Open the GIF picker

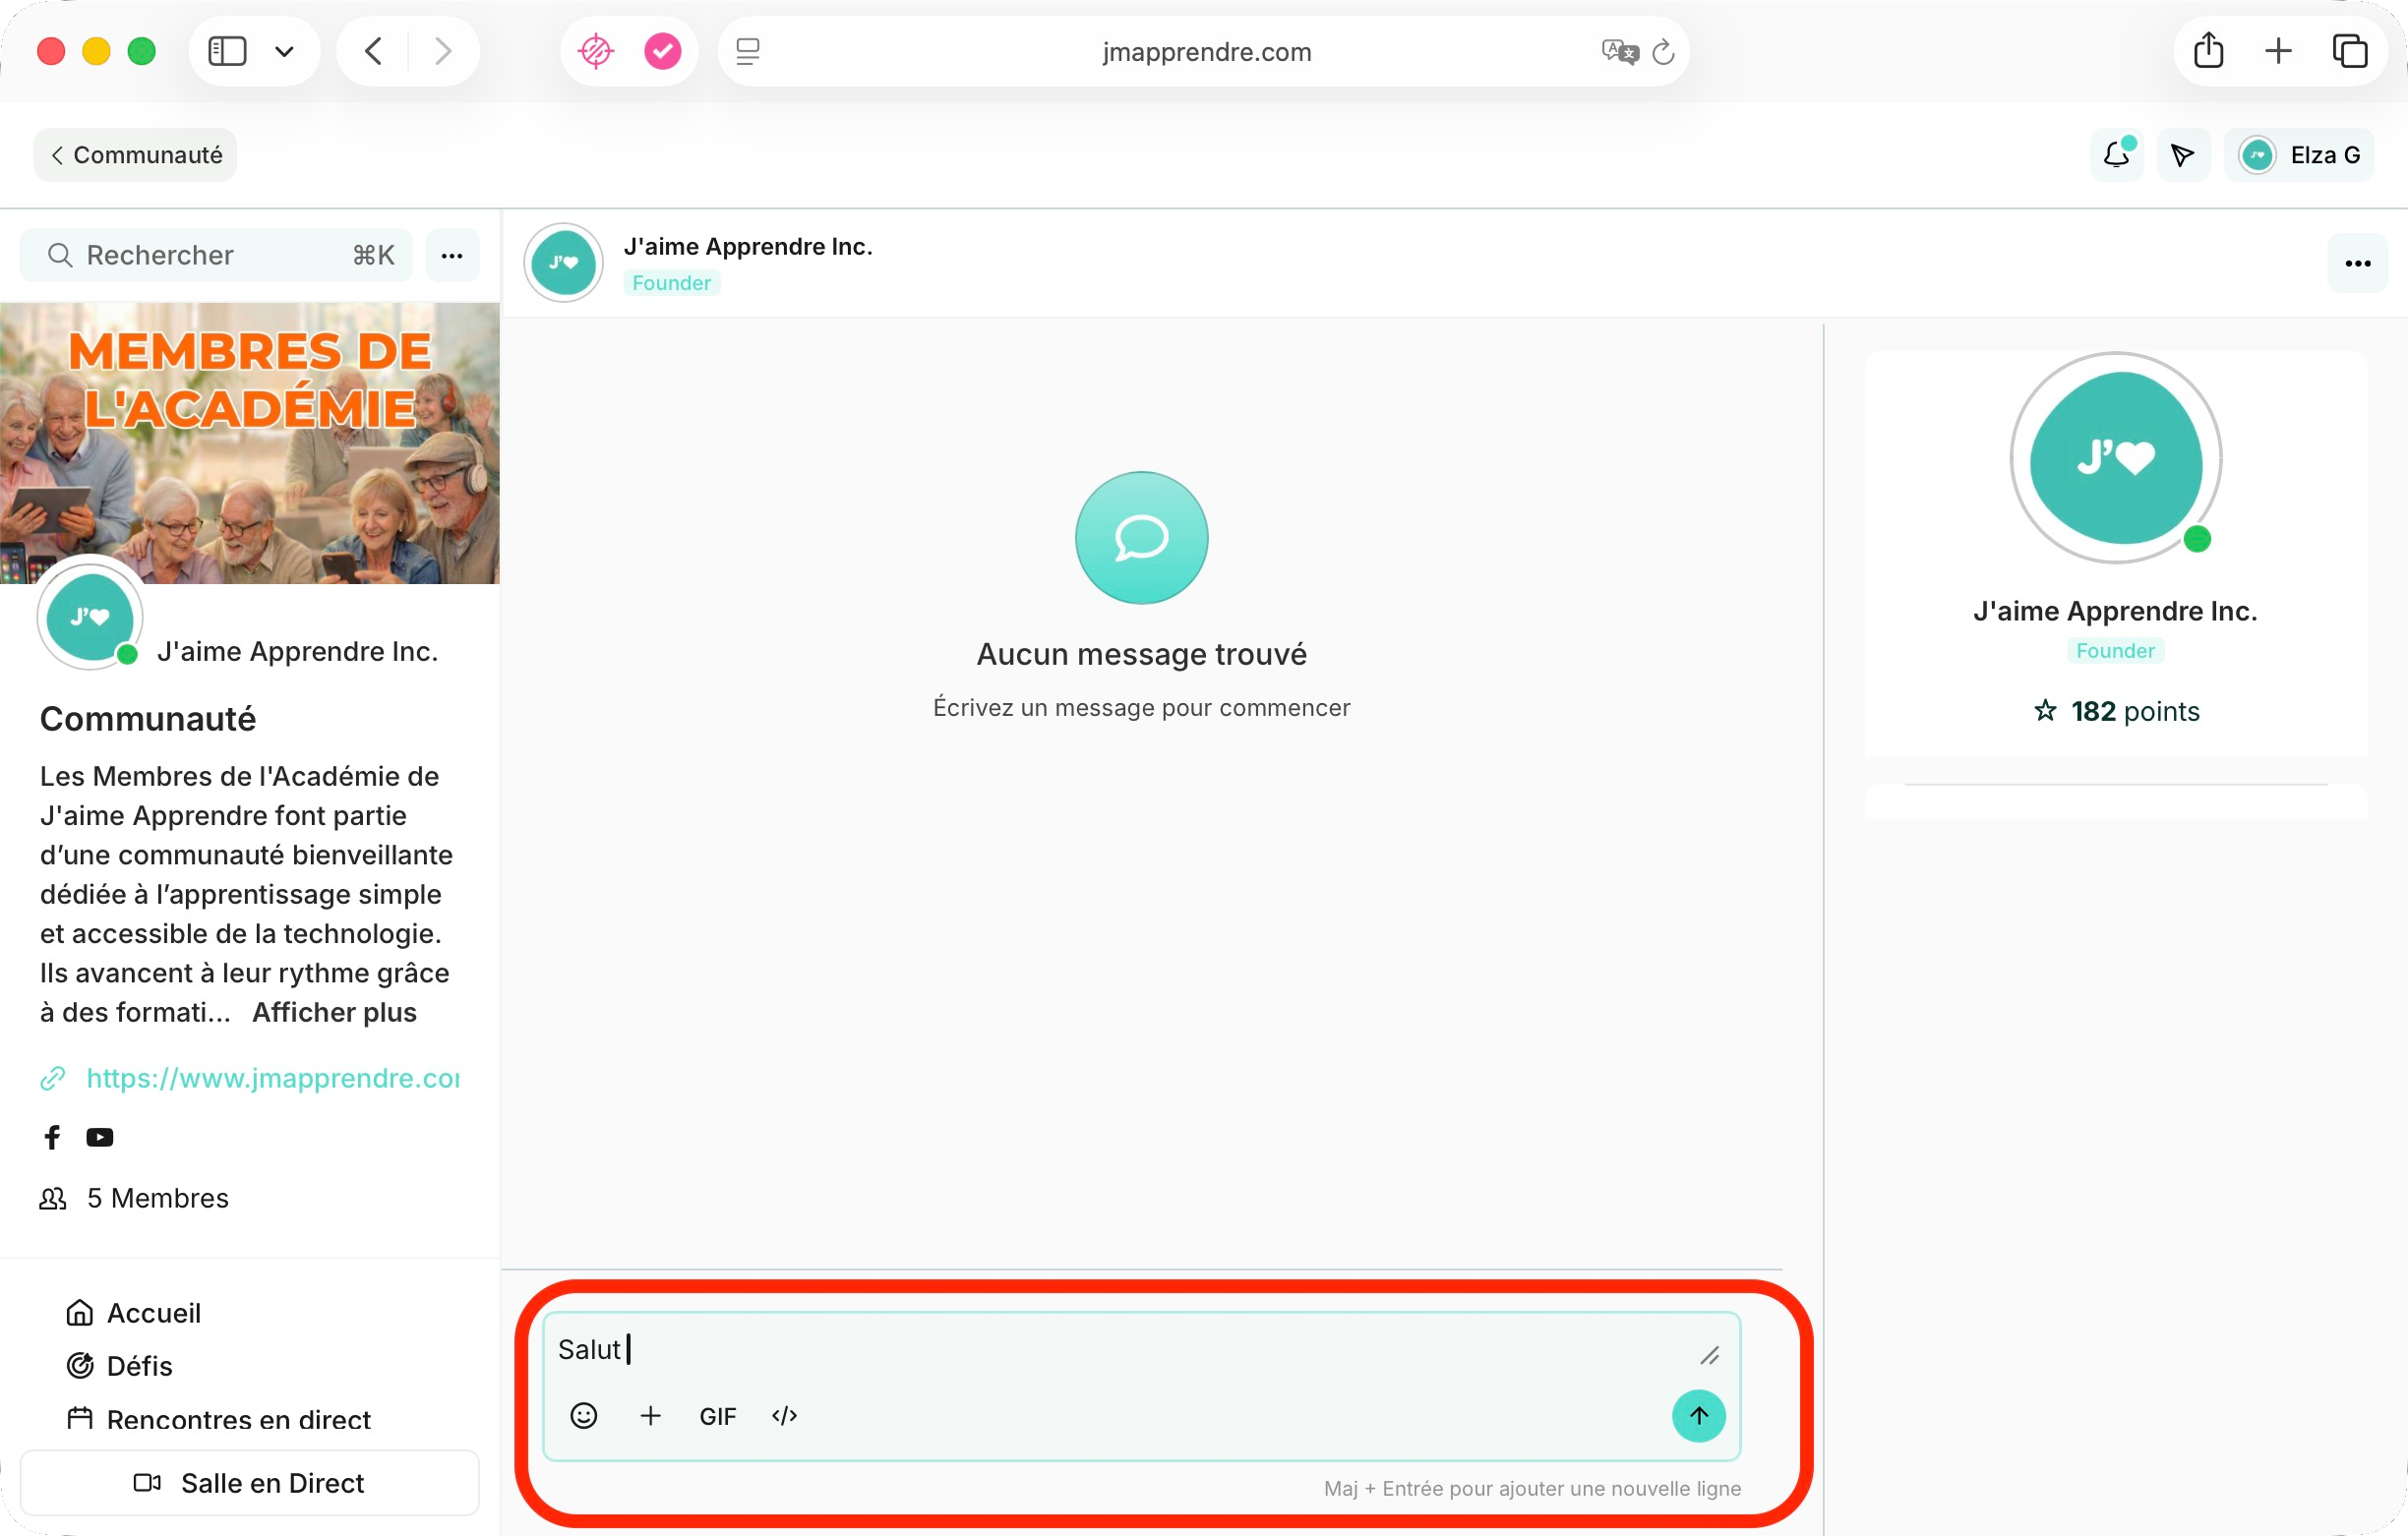tap(717, 1416)
